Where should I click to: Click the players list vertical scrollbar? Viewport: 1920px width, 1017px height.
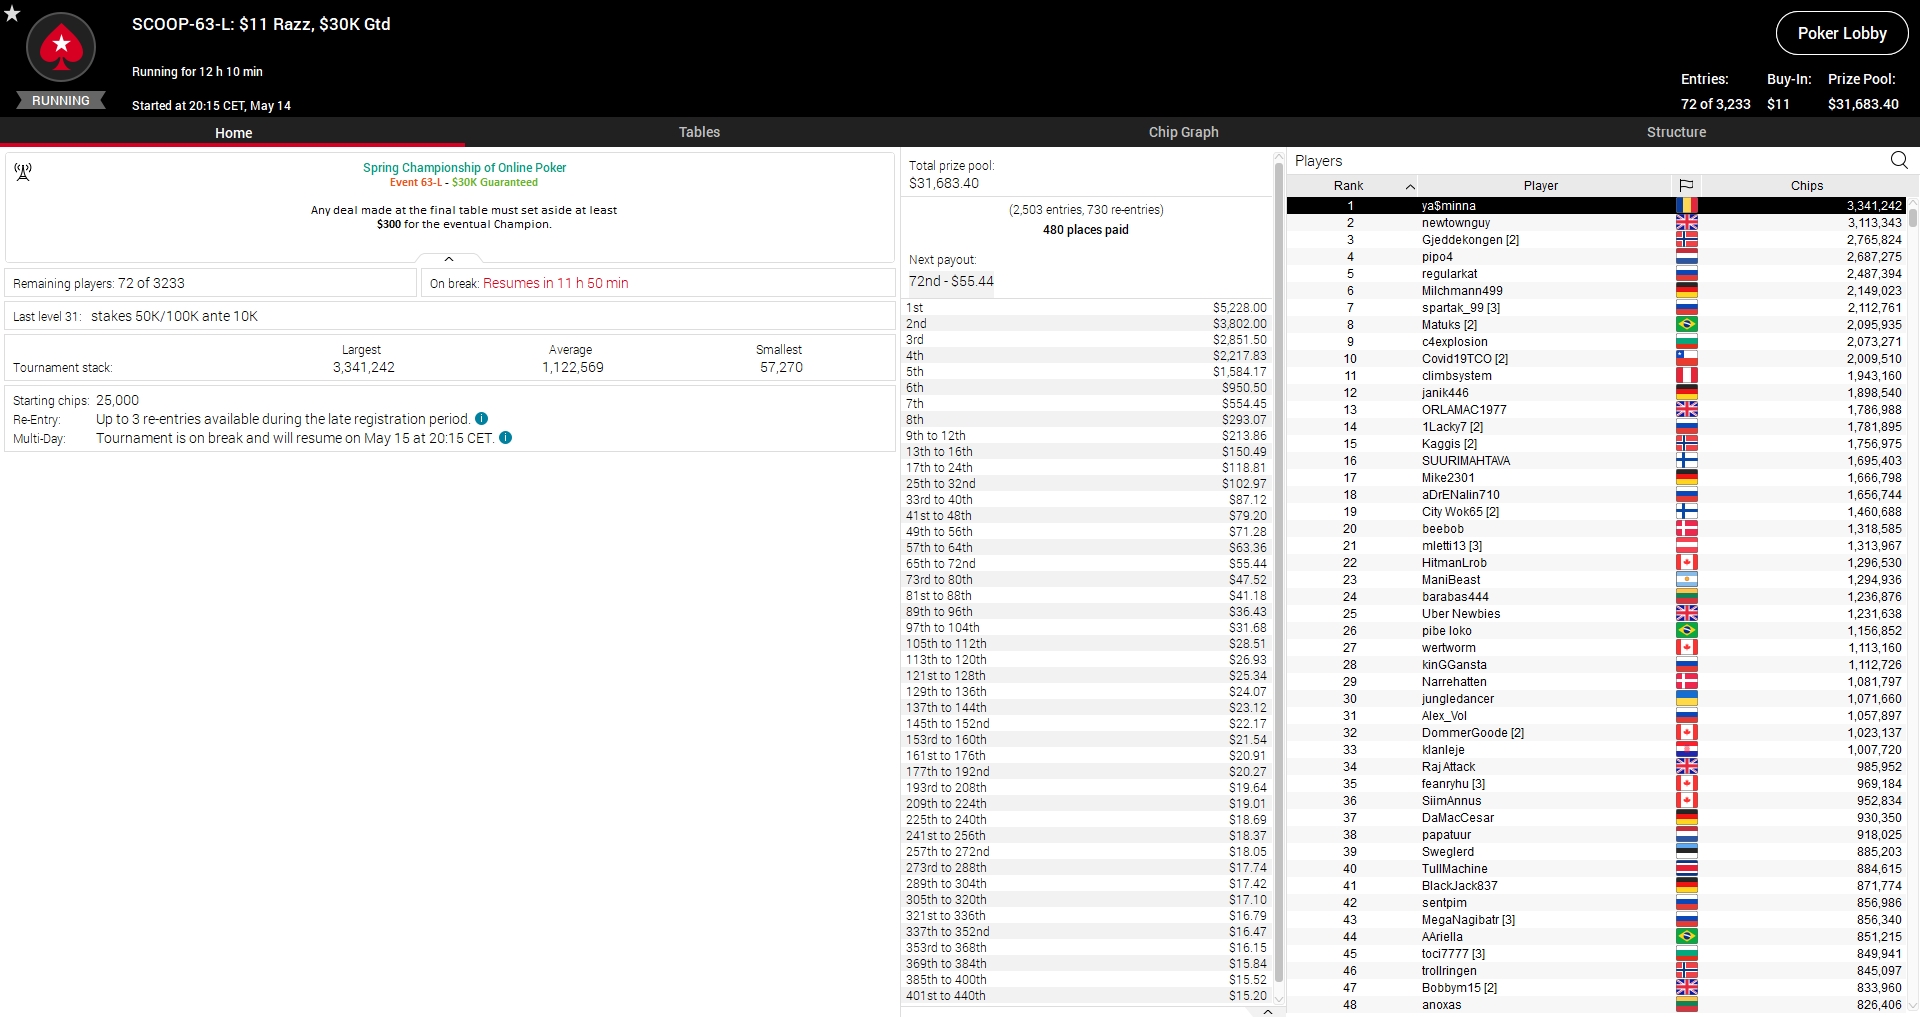(x=1913, y=218)
